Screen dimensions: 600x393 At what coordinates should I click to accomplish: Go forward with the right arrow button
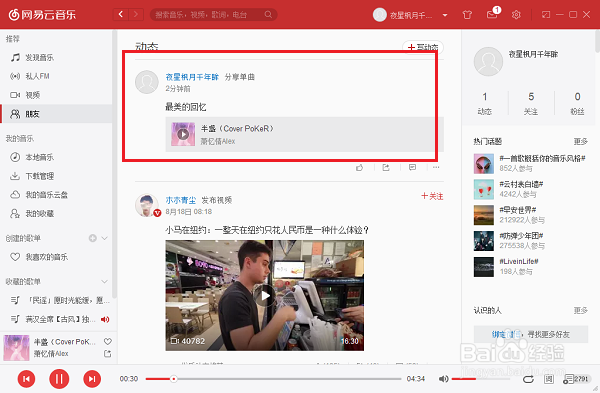click(x=135, y=15)
